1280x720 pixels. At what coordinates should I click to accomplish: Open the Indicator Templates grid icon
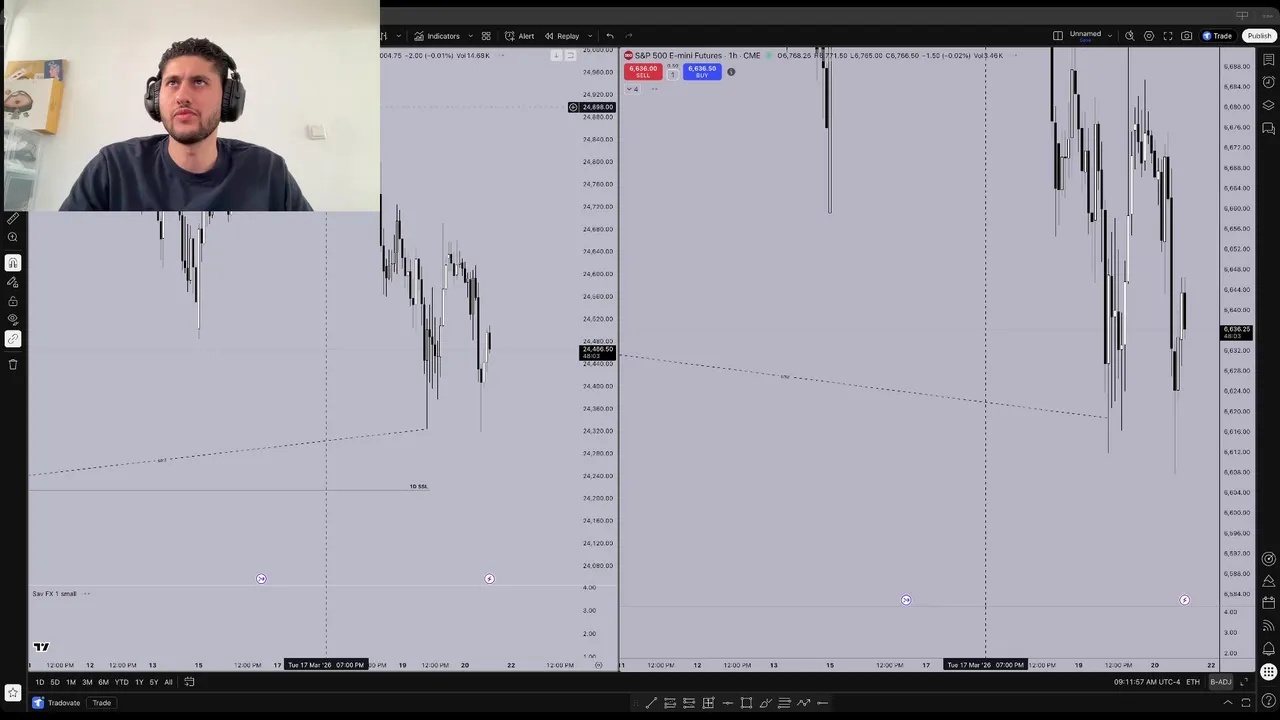tap(486, 36)
